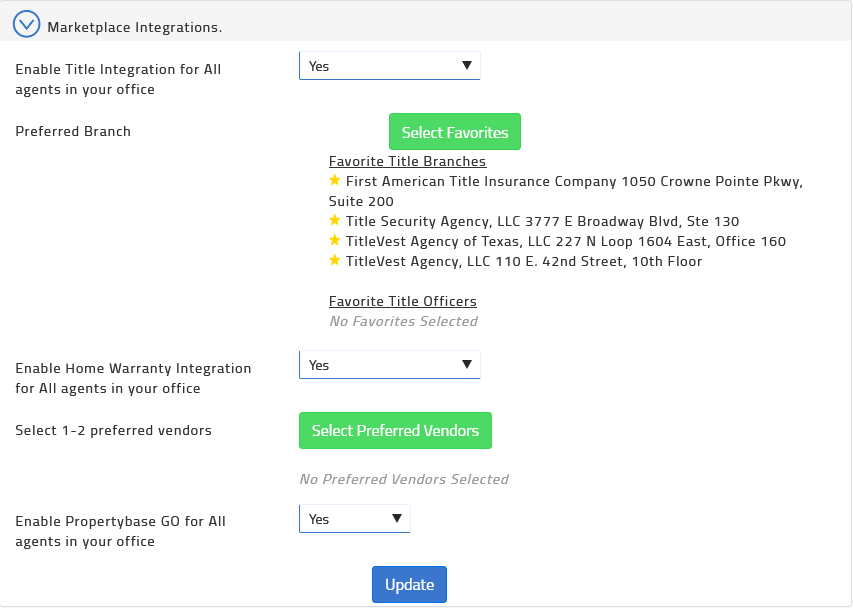
Task: Click the Favorite Title Branches heading
Action: (407, 161)
